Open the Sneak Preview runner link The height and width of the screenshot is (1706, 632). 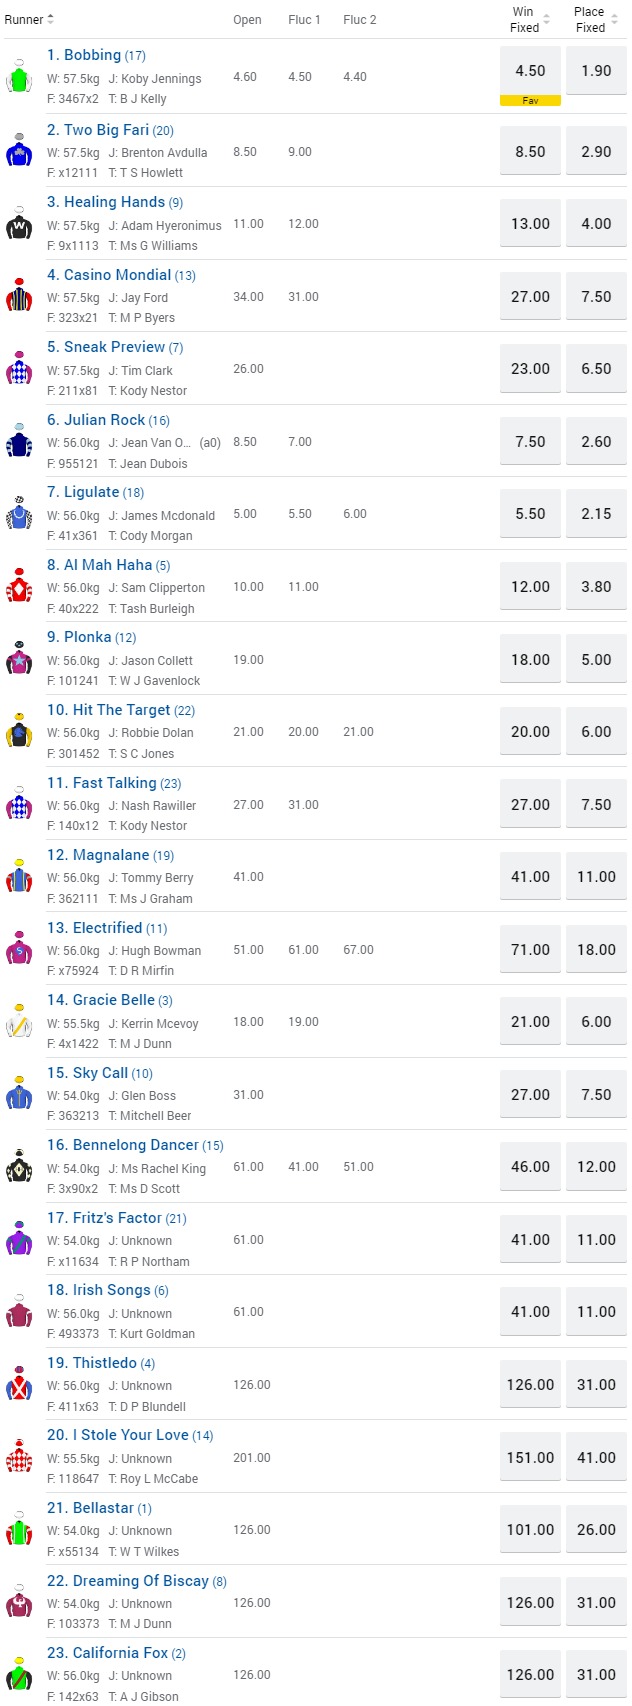tap(114, 347)
